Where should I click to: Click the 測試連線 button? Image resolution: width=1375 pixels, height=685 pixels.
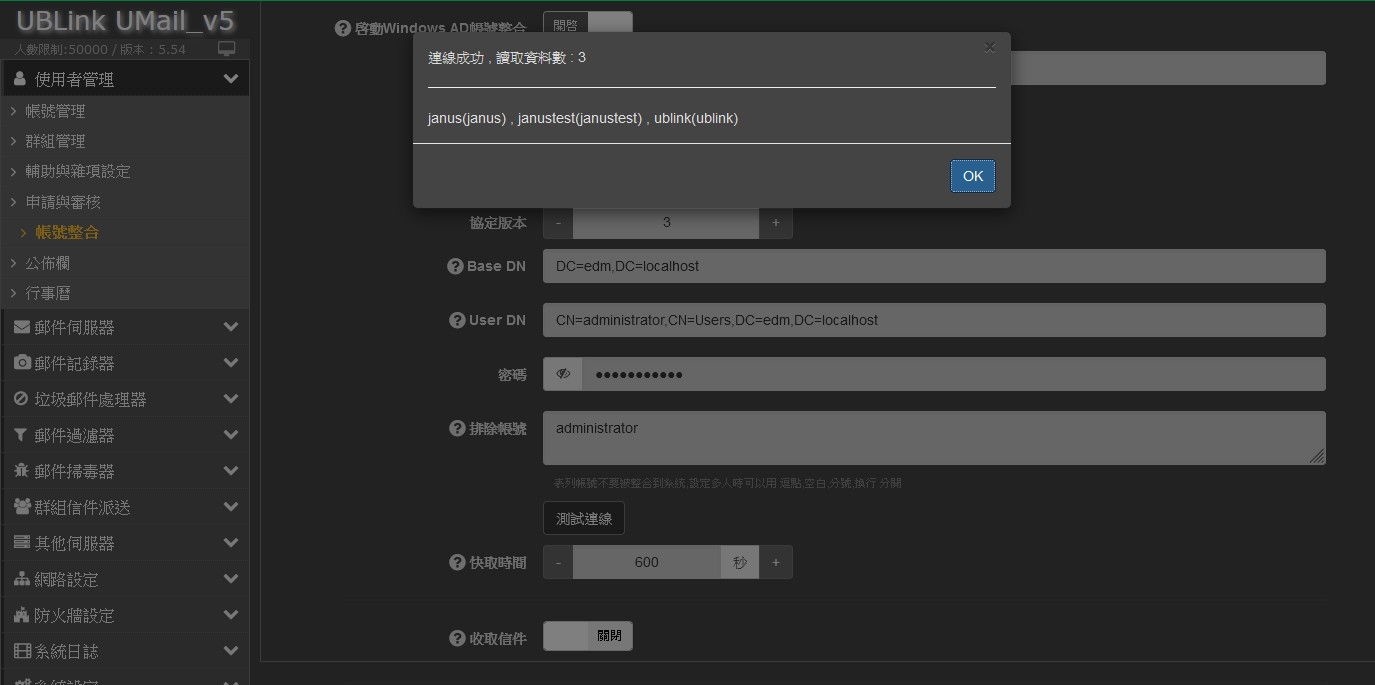point(584,519)
